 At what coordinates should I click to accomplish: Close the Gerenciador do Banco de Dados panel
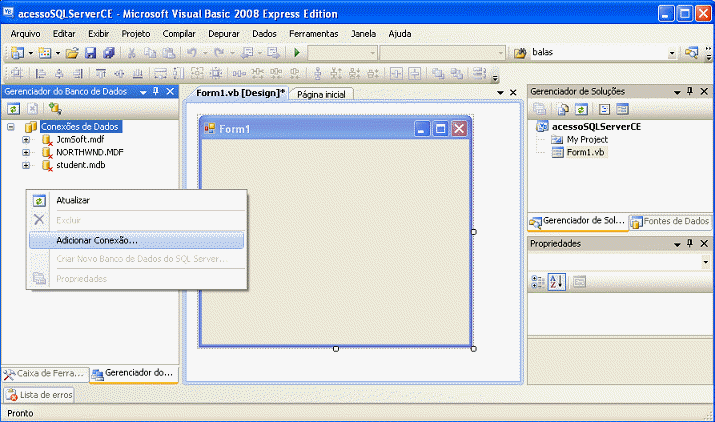170,91
